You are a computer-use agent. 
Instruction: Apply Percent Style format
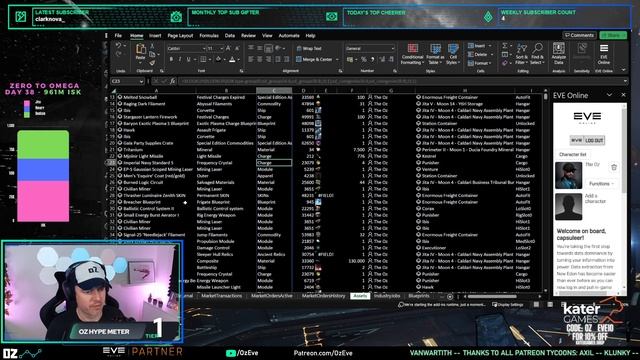tap(364, 60)
